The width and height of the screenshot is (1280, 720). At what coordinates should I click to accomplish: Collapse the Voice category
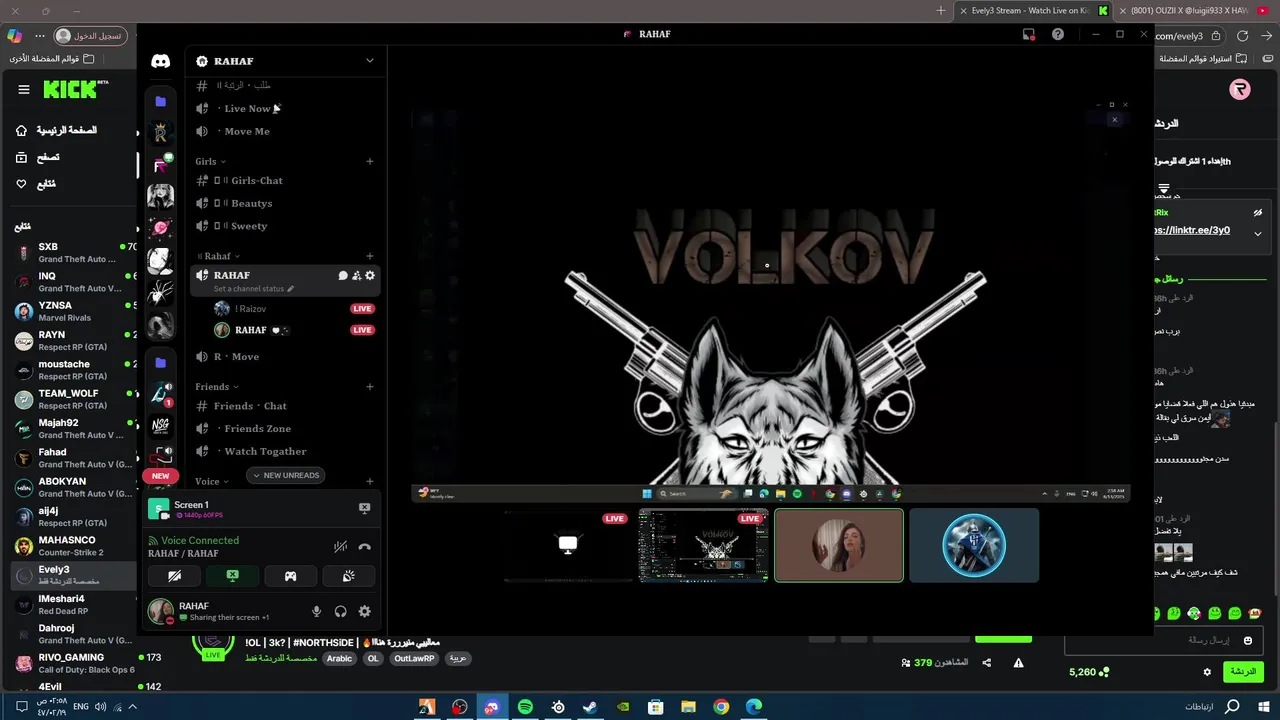click(x=211, y=481)
